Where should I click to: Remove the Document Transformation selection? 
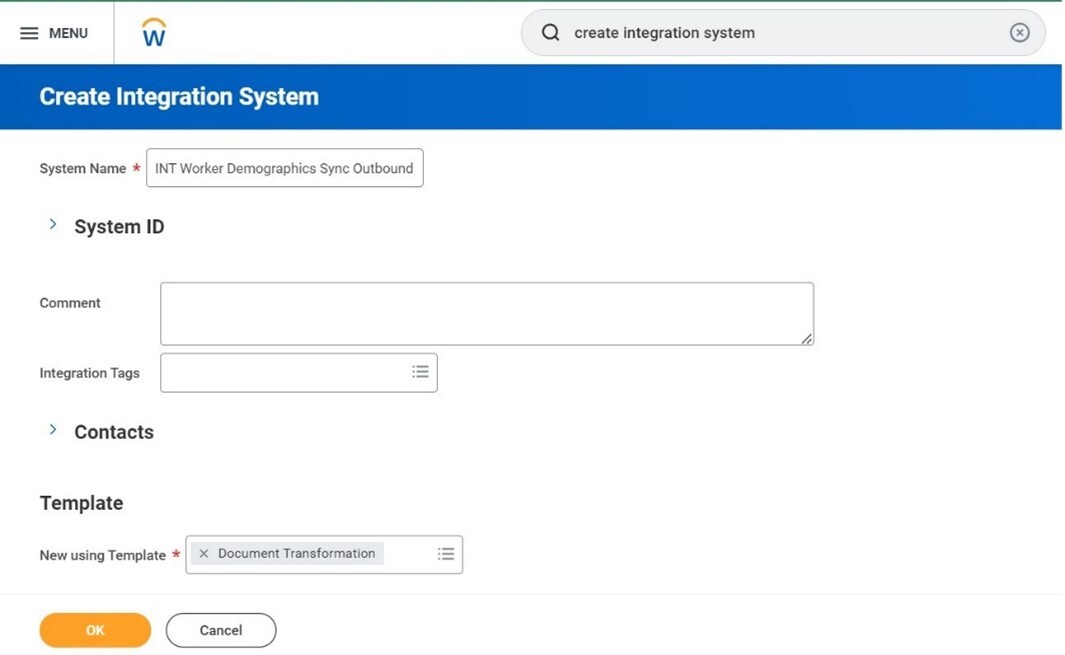(204, 554)
